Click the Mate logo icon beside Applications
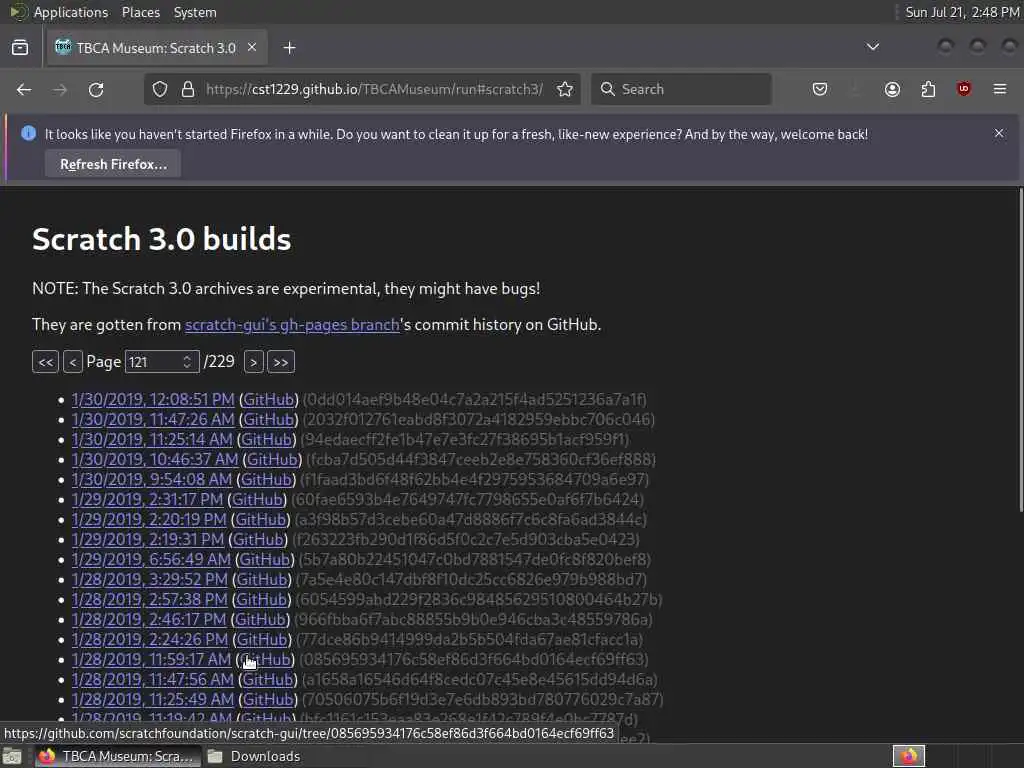The width and height of the screenshot is (1024, 768). pyautogui.click(x=18, y=12)
